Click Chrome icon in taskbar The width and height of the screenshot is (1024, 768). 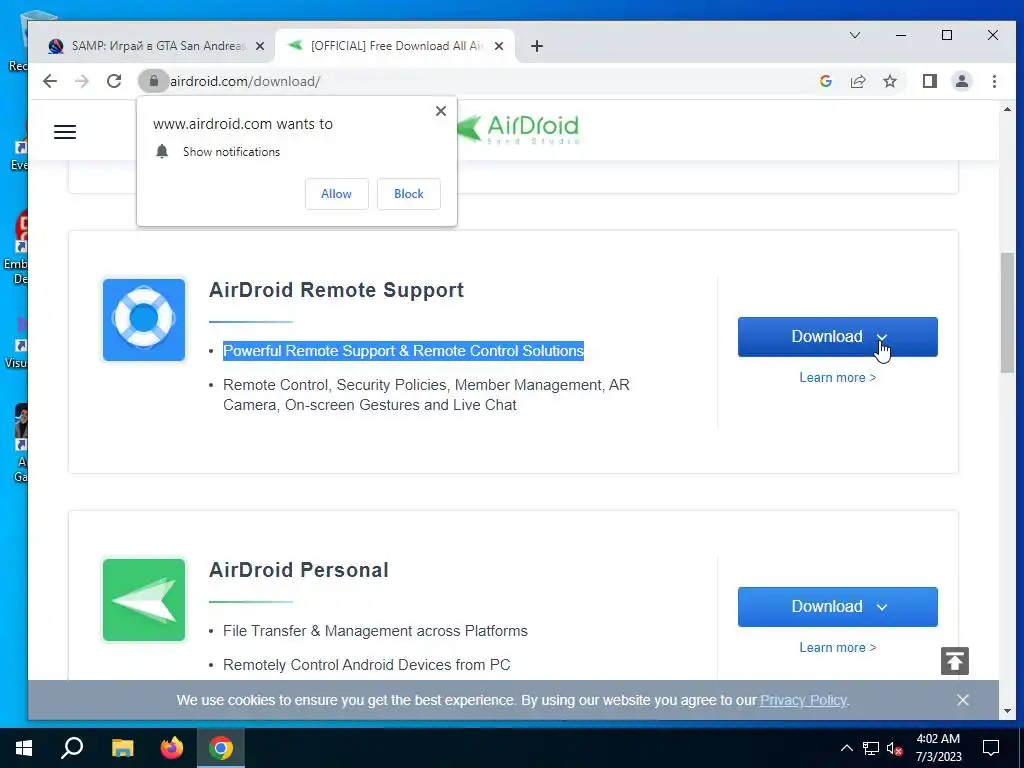click(x=221, y=748)
